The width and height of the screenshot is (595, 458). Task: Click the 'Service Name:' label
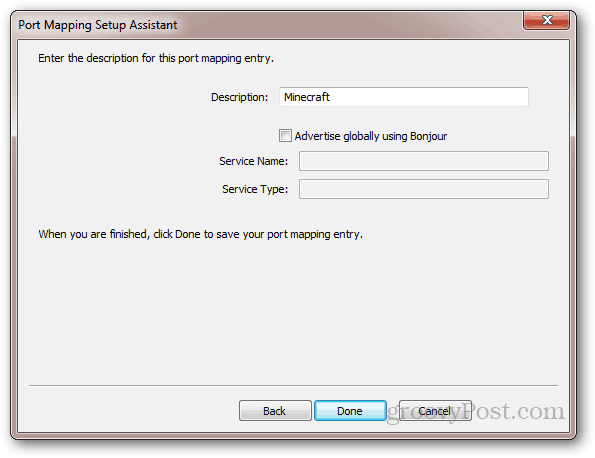pos(253,161)
